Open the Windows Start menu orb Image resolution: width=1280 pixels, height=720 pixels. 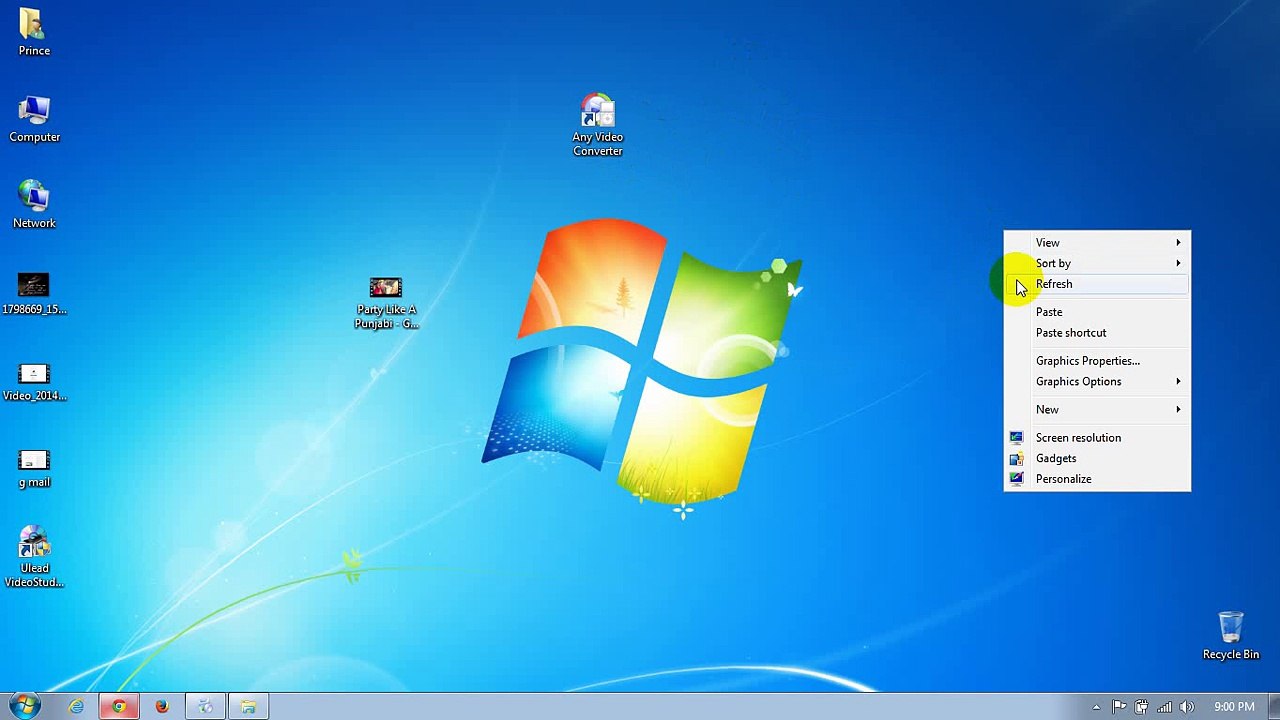click(x=24, y=706)
